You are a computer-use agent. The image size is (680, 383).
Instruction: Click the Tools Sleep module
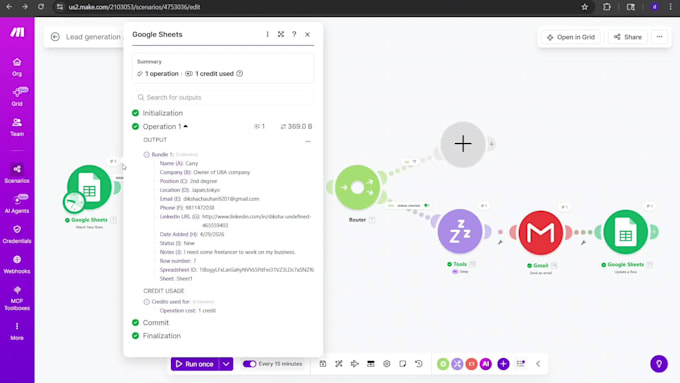point(460,232)
